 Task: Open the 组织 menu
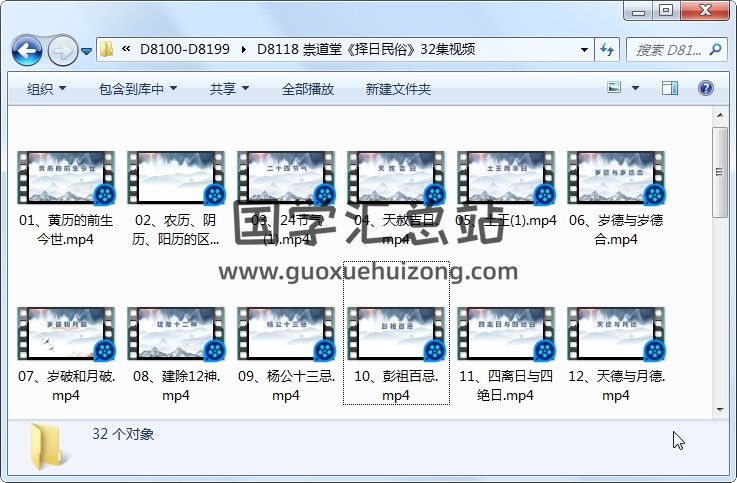point(46,89)
